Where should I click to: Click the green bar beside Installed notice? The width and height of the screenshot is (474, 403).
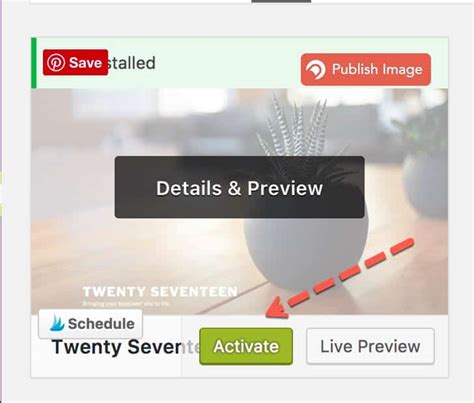coord(34,63)
